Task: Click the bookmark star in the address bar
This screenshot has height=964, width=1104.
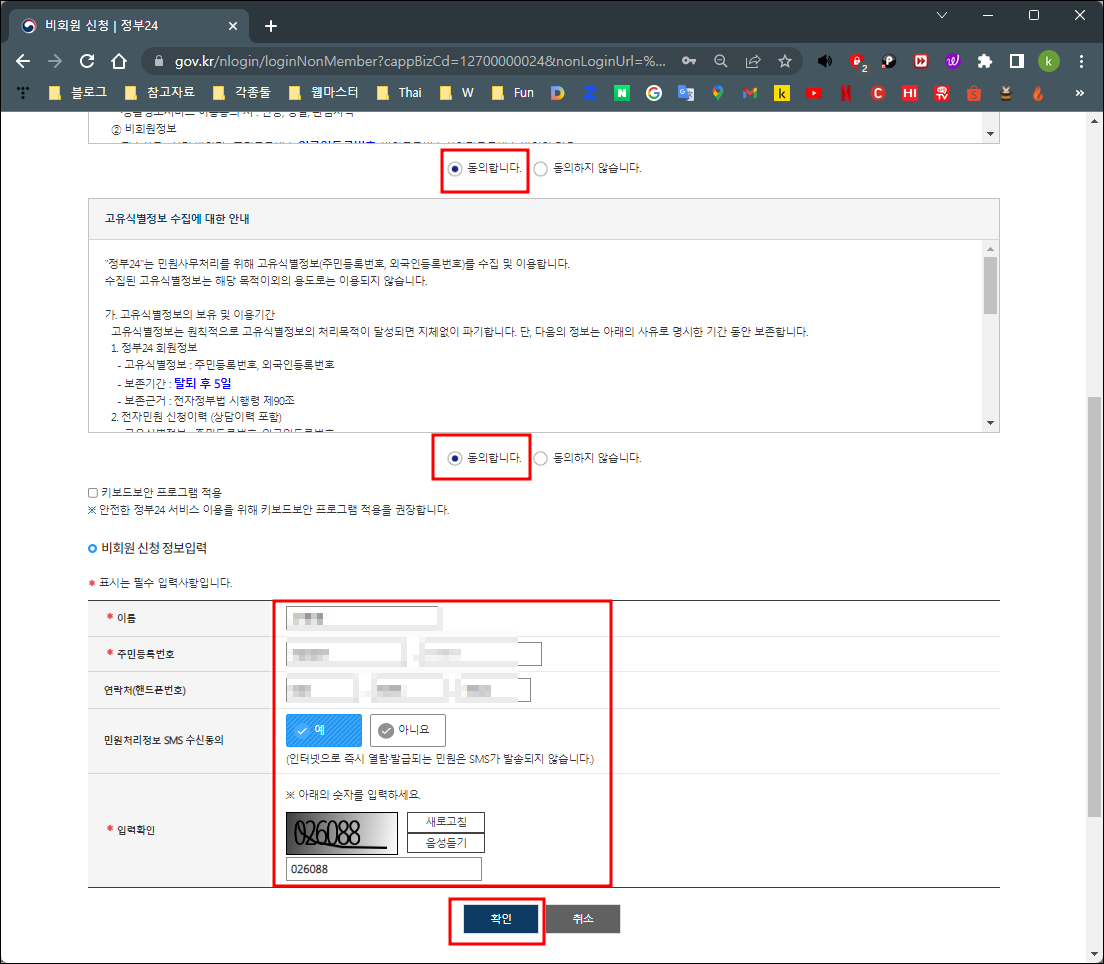Action: pos(787,61)
